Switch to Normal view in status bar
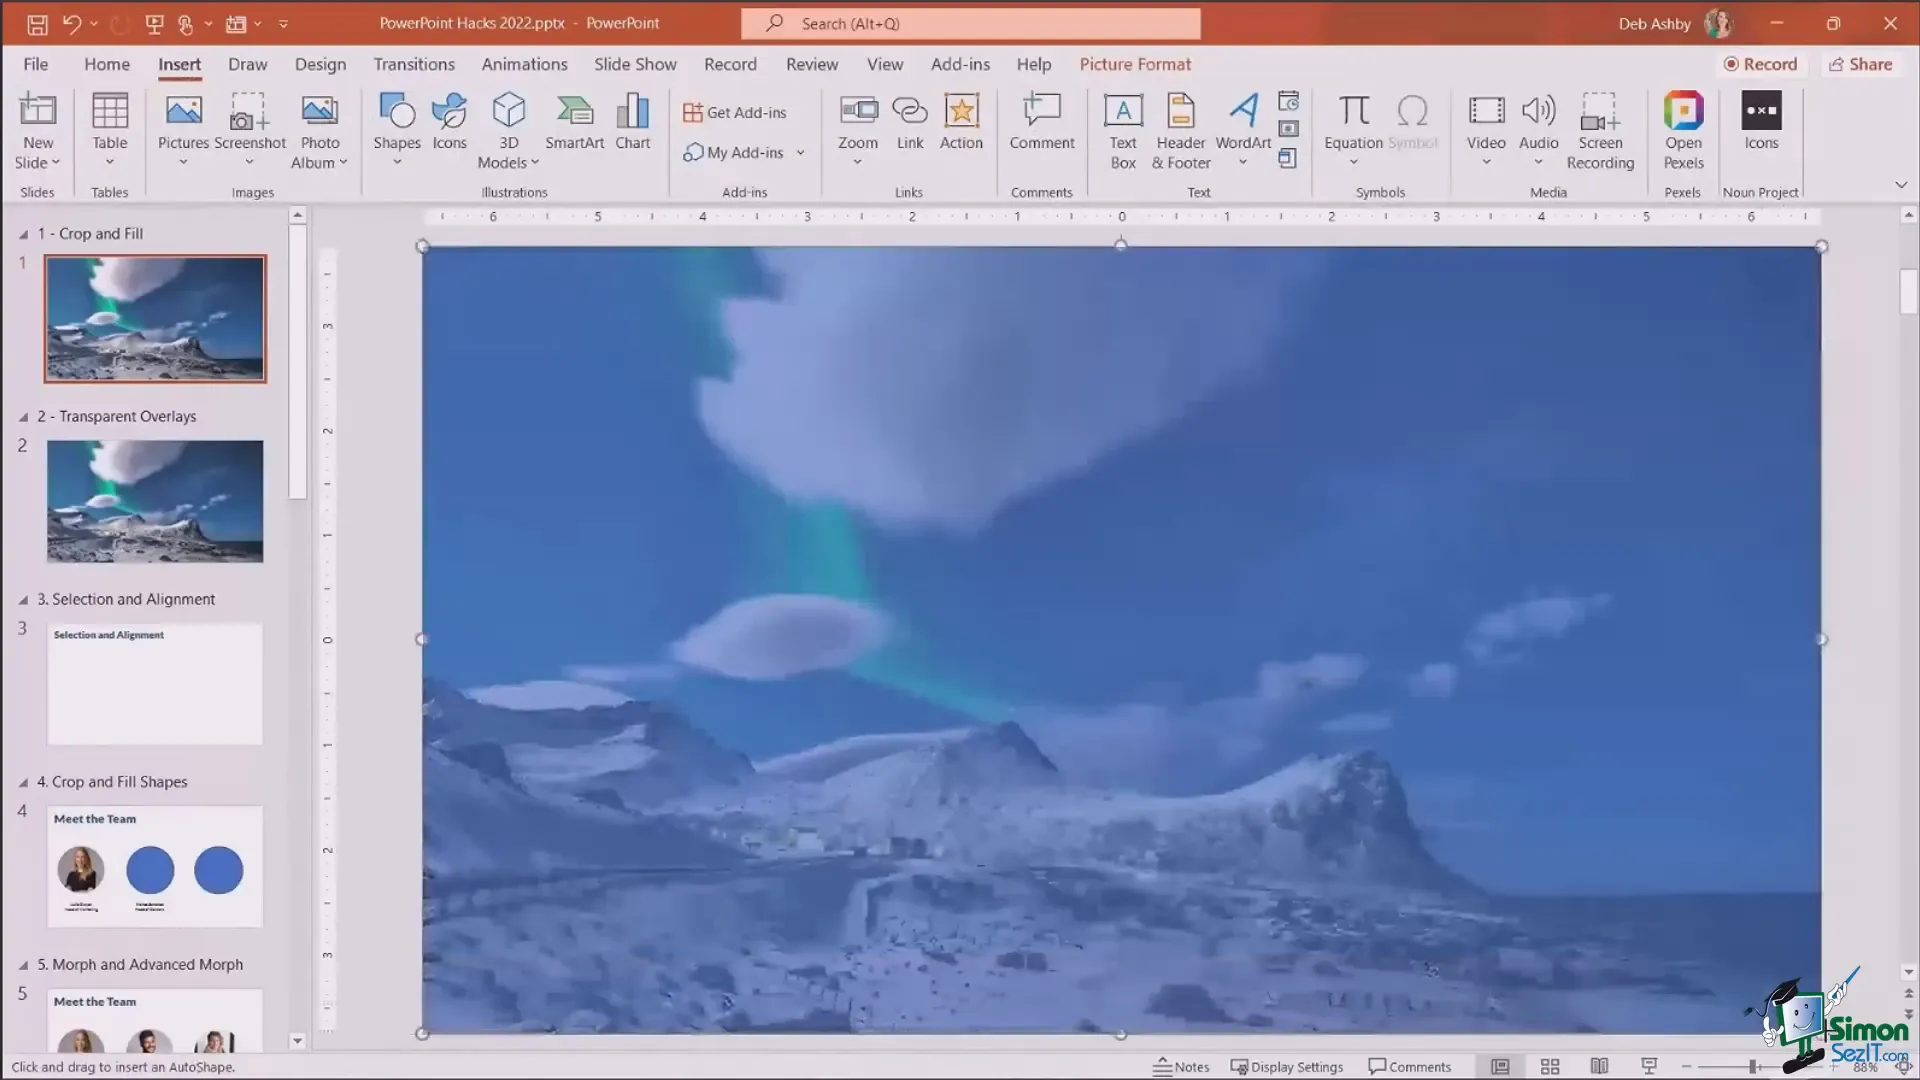This screenshot has height=1080, width=1920. click(x=1500, y=1067)
